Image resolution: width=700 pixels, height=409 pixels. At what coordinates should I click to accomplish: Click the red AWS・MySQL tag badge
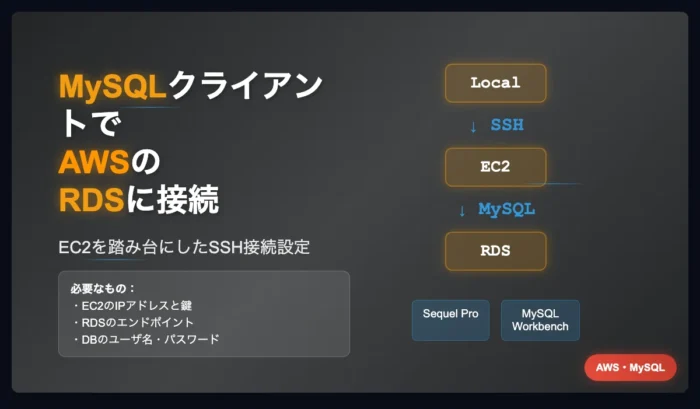(x=630, y=367)
